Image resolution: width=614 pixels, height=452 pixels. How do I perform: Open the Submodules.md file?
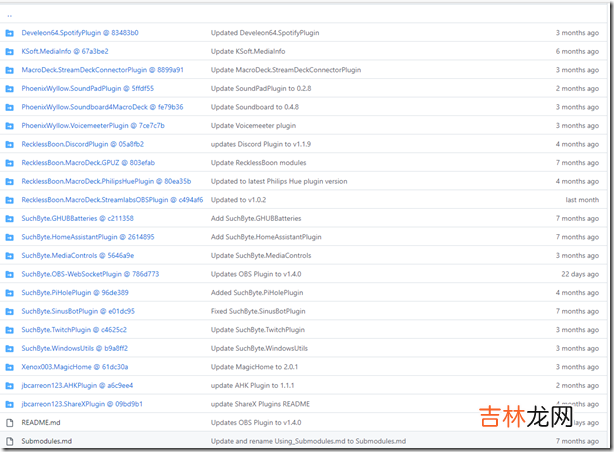(47, 440)
